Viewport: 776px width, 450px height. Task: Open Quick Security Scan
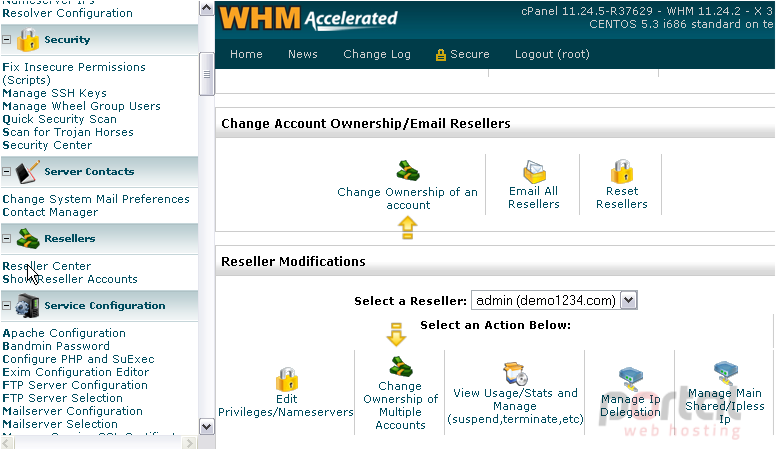(x=59, y=119)
